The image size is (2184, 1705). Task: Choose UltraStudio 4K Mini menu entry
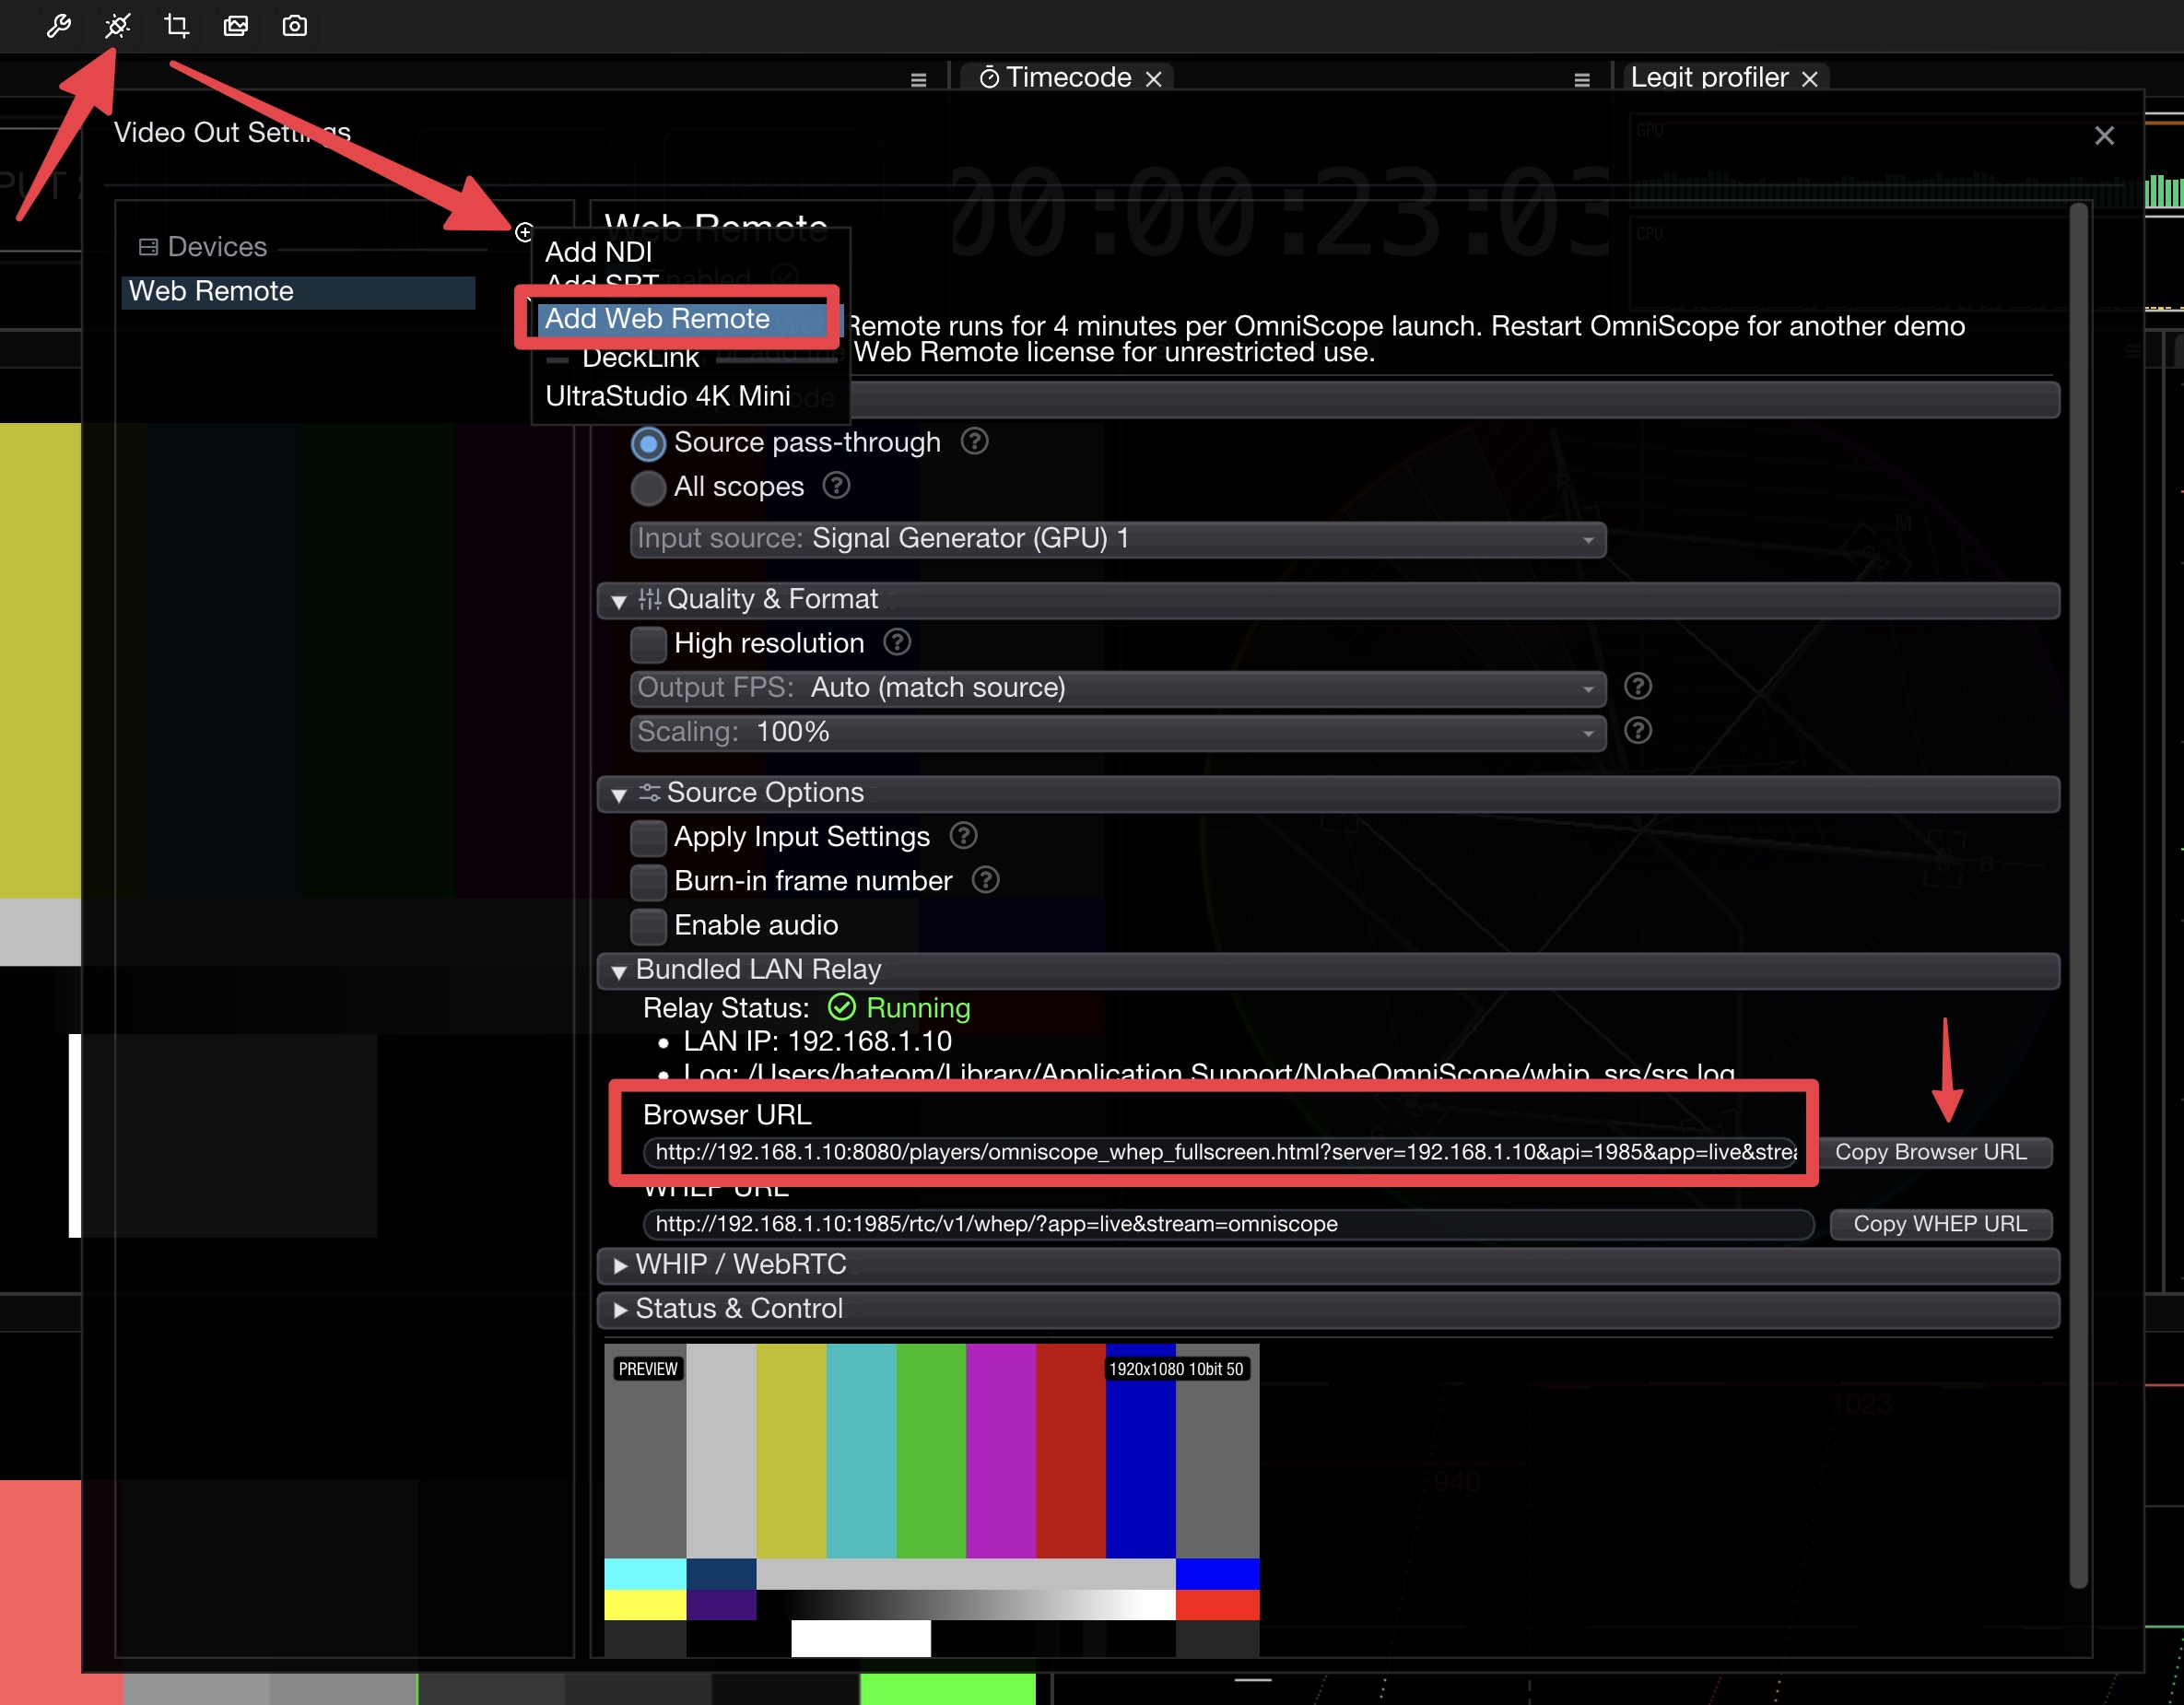point(667,396)
